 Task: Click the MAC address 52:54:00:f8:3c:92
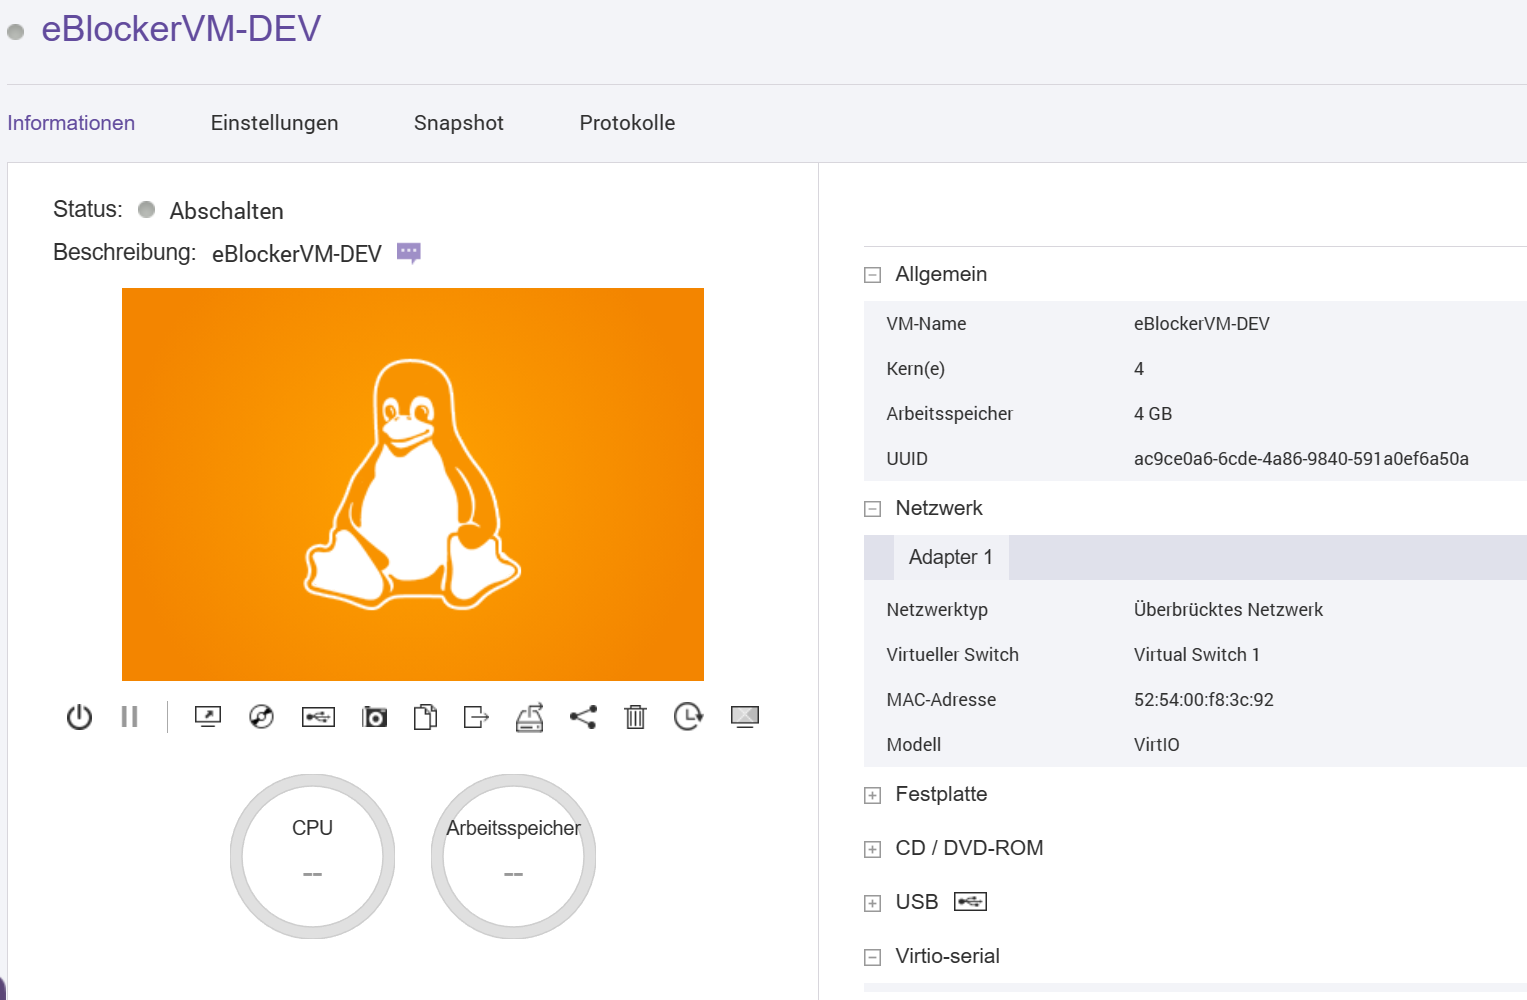click(x=1204, y=700)
